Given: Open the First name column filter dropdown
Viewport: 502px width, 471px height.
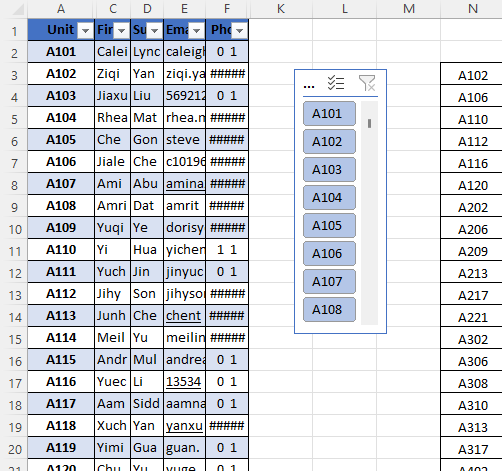Looking at the screenshot, I should (121, 31).
